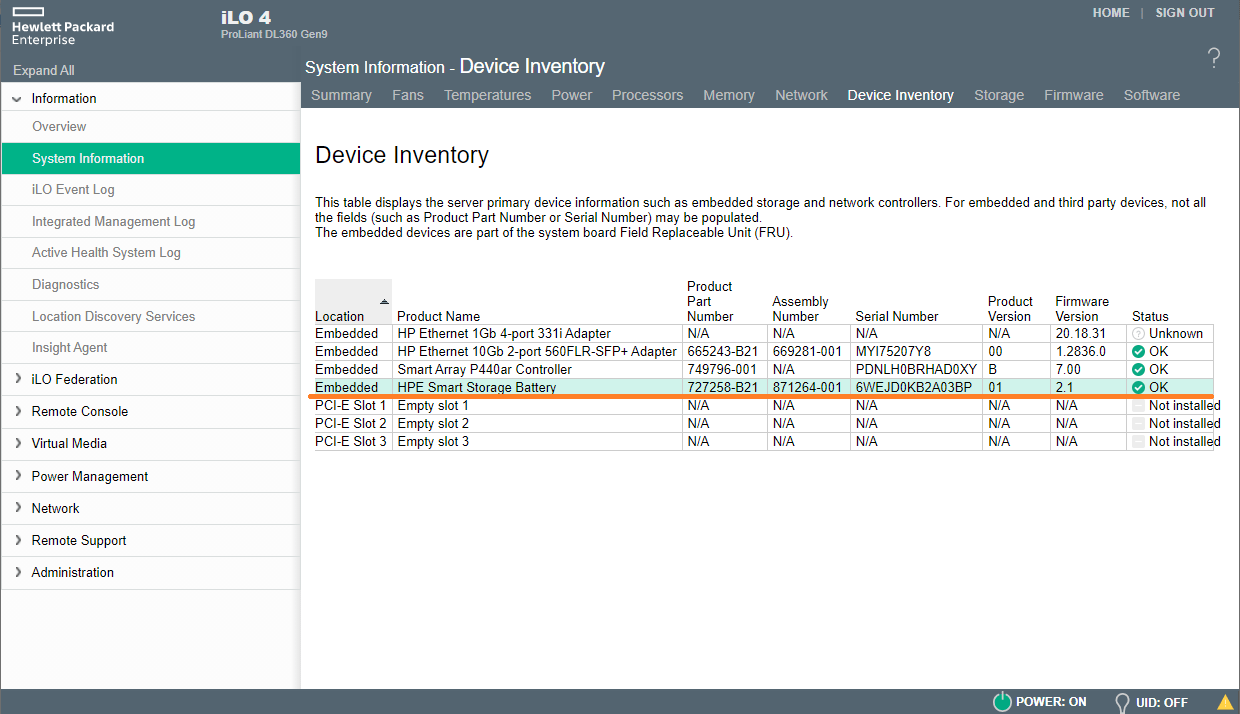This screenshot has height=714, width=1240.
Task: Switch to the Storage tab
Action: pos(998,95)
